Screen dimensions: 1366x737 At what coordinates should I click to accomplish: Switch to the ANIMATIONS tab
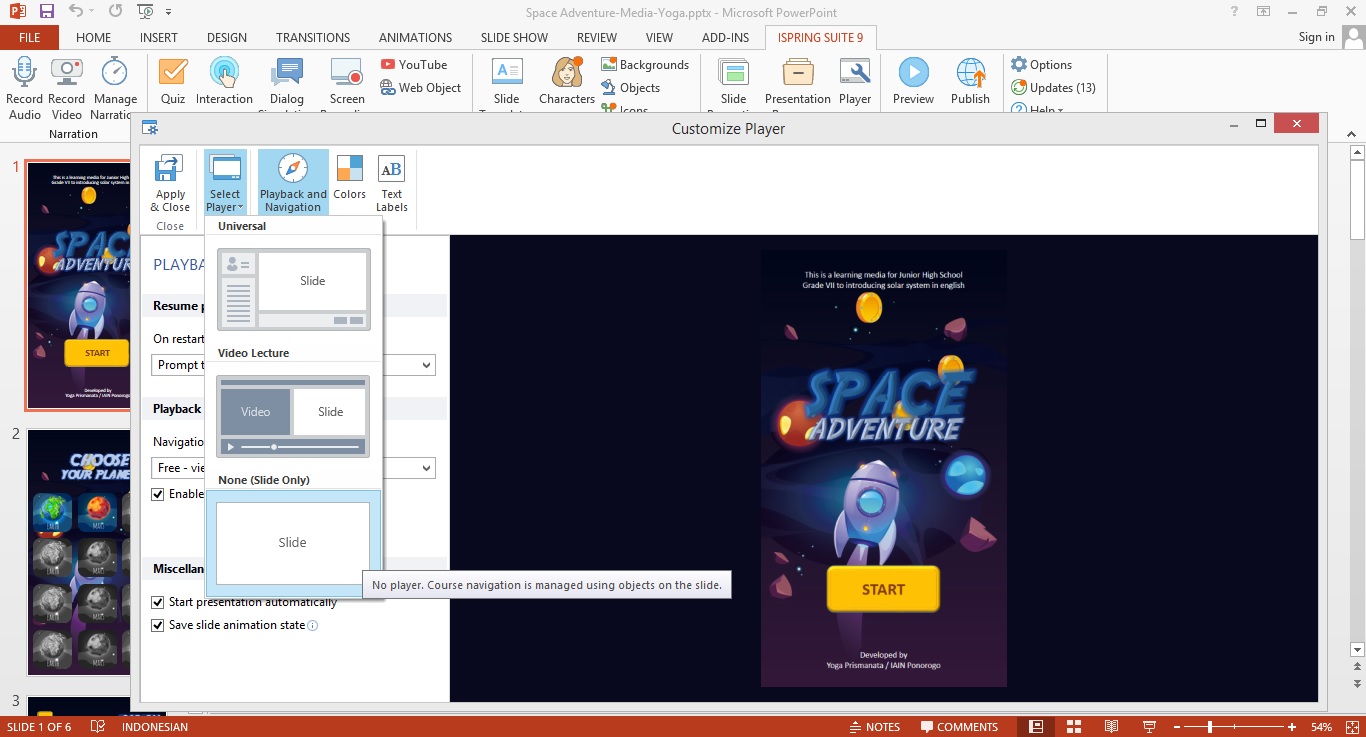click(x=416, y=37)
